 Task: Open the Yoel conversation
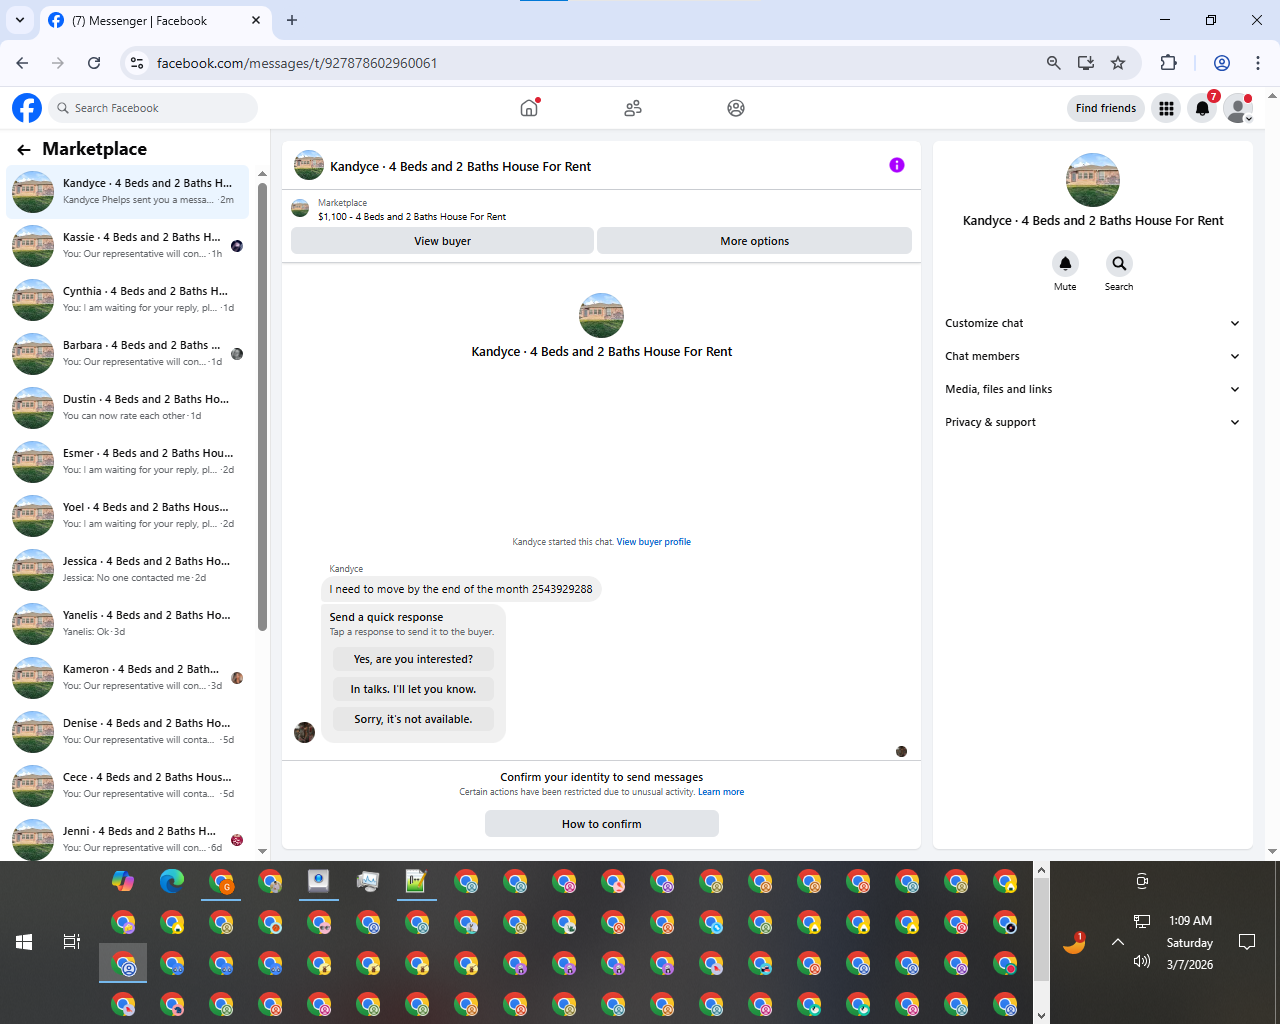click(128, 515)
